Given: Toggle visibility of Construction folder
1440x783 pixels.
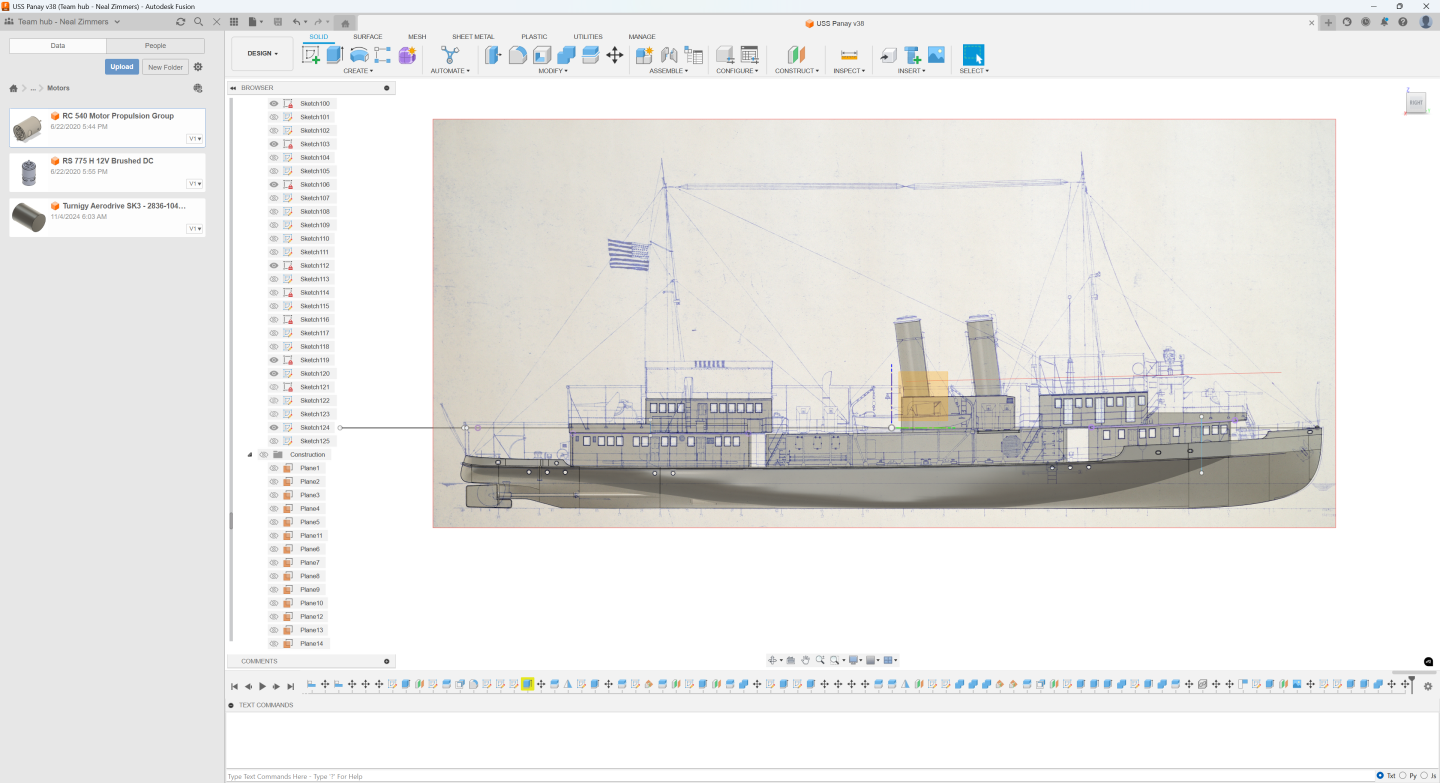Looking at the screenshot, I should pyautogui.click(x=264, y=454).
